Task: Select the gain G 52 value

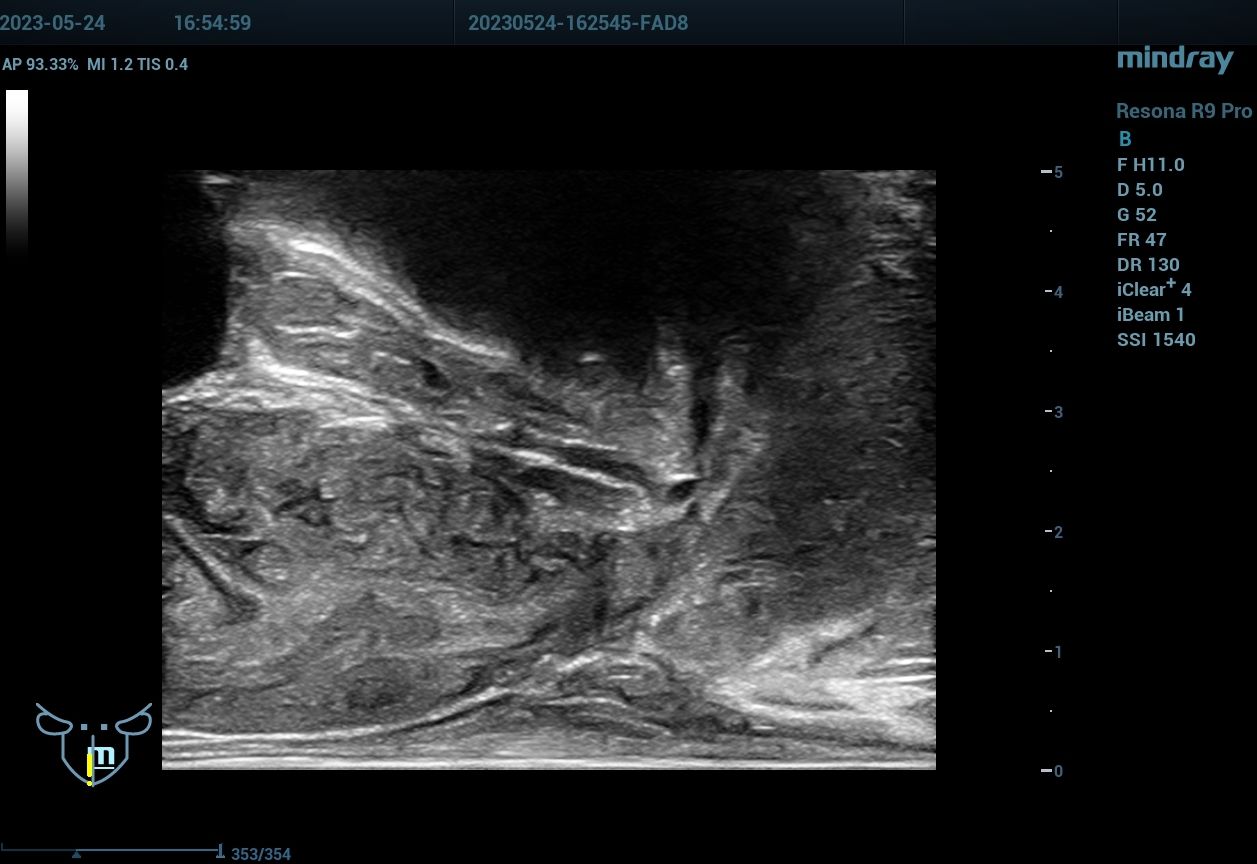Action: pos(1136,215)
